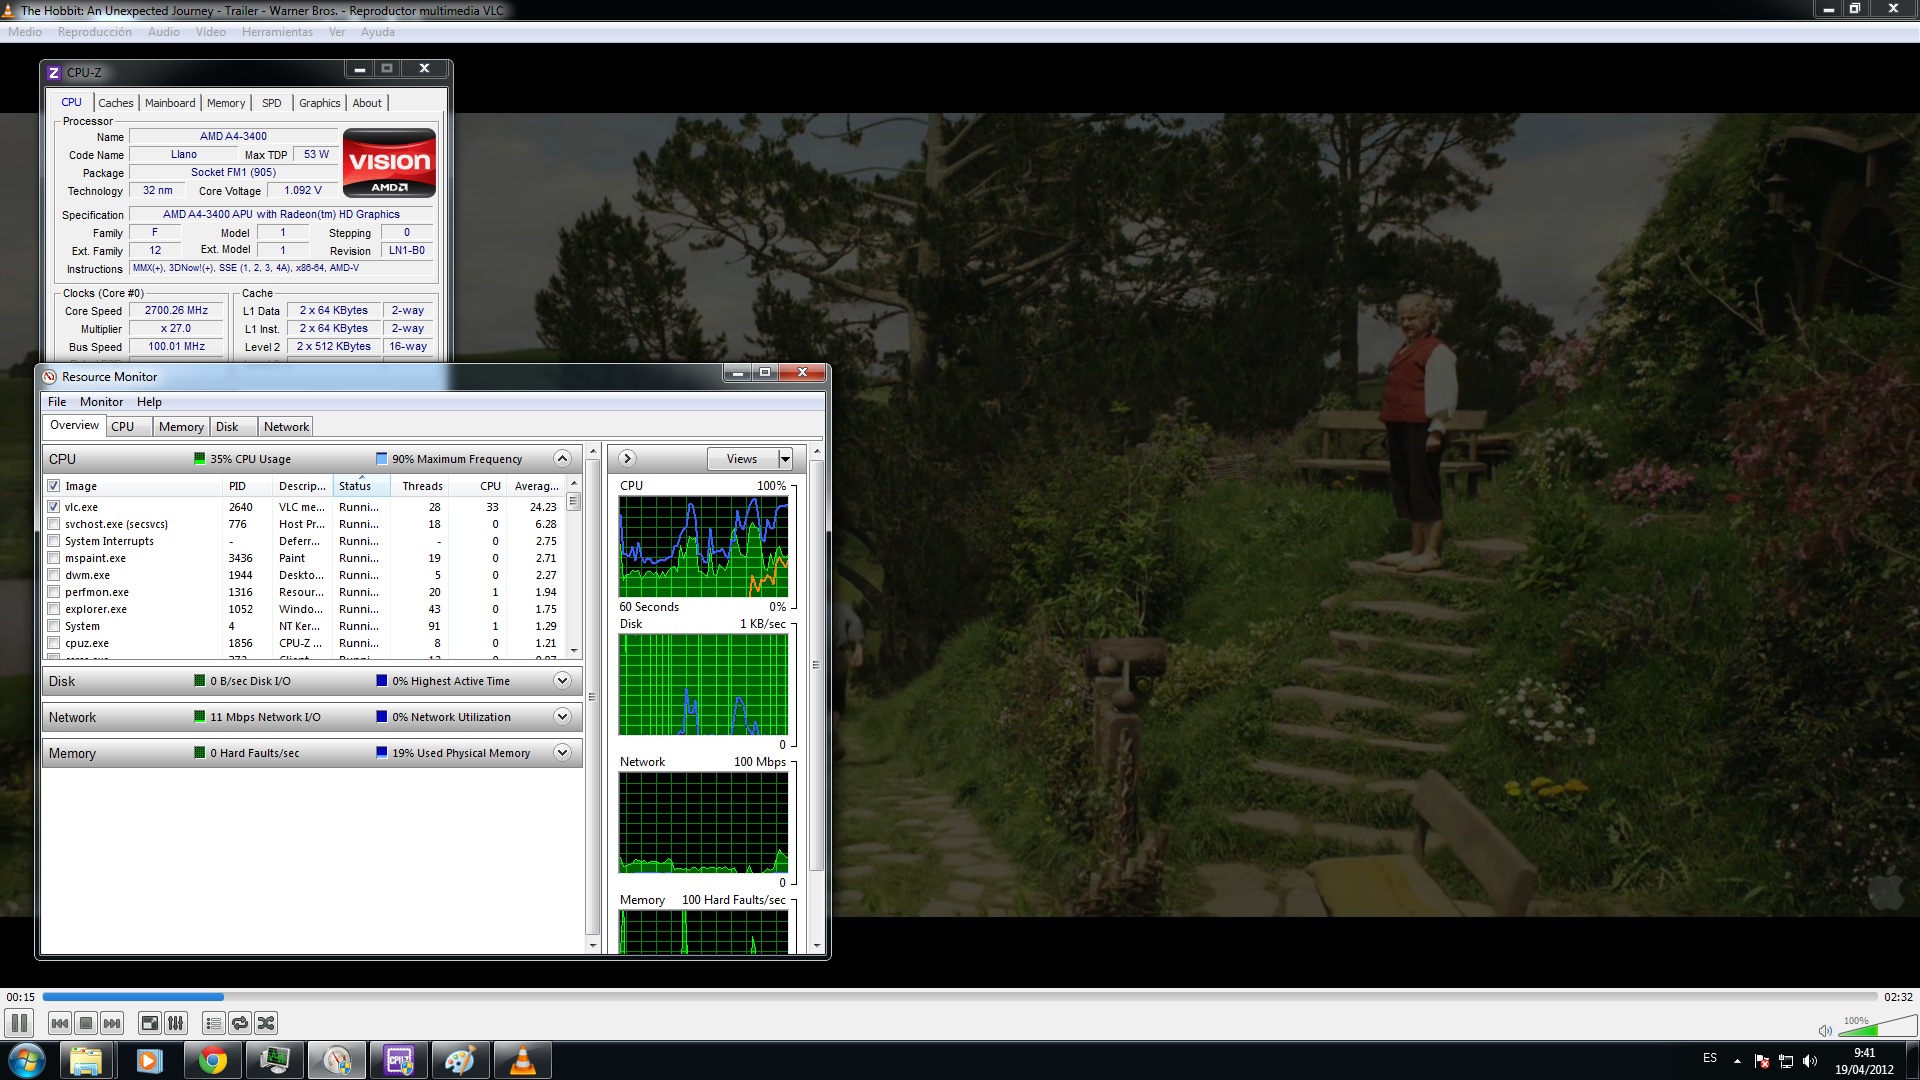Uncheck the vlc.exe process checkbox
This screenshot has width=1920, height=1080.
coord(54,507)
